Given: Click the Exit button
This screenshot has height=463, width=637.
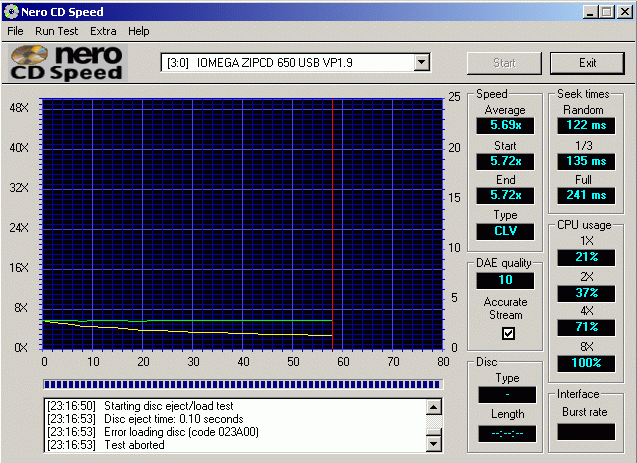Looking at the screenshot, I should tap(587, 63).
